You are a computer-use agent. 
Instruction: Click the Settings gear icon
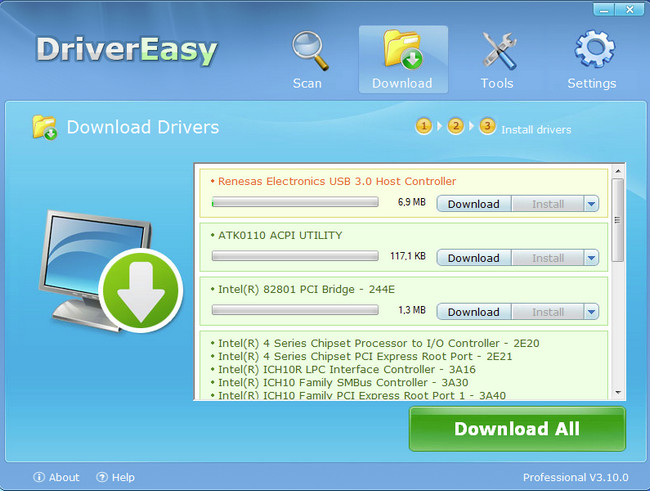(594, 49)
